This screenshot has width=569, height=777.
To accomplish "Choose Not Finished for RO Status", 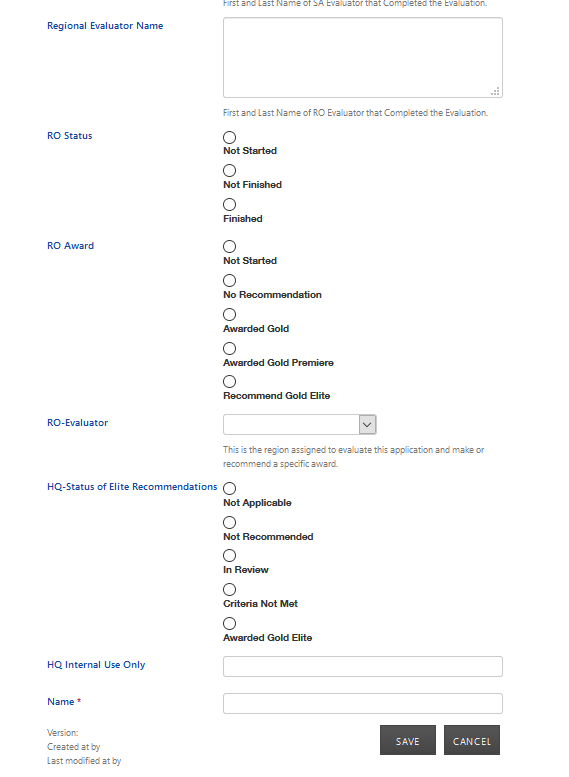I will [x=229, y=170].
